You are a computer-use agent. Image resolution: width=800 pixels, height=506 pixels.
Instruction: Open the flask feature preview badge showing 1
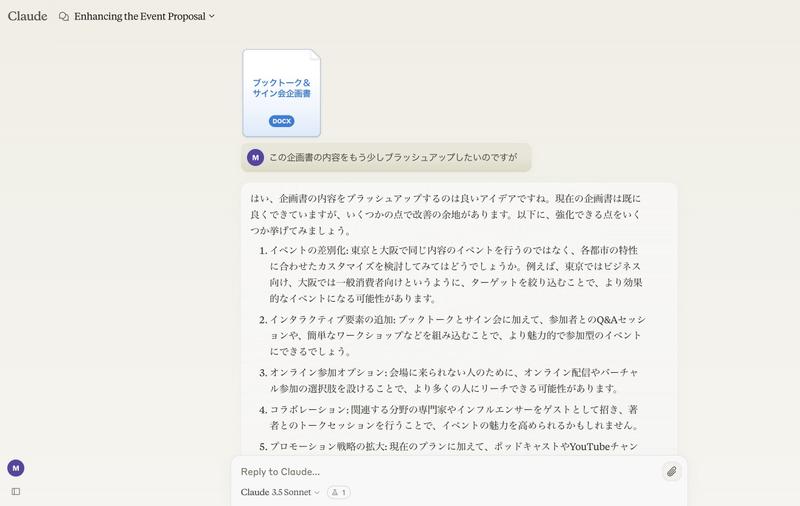click(339, 492)
